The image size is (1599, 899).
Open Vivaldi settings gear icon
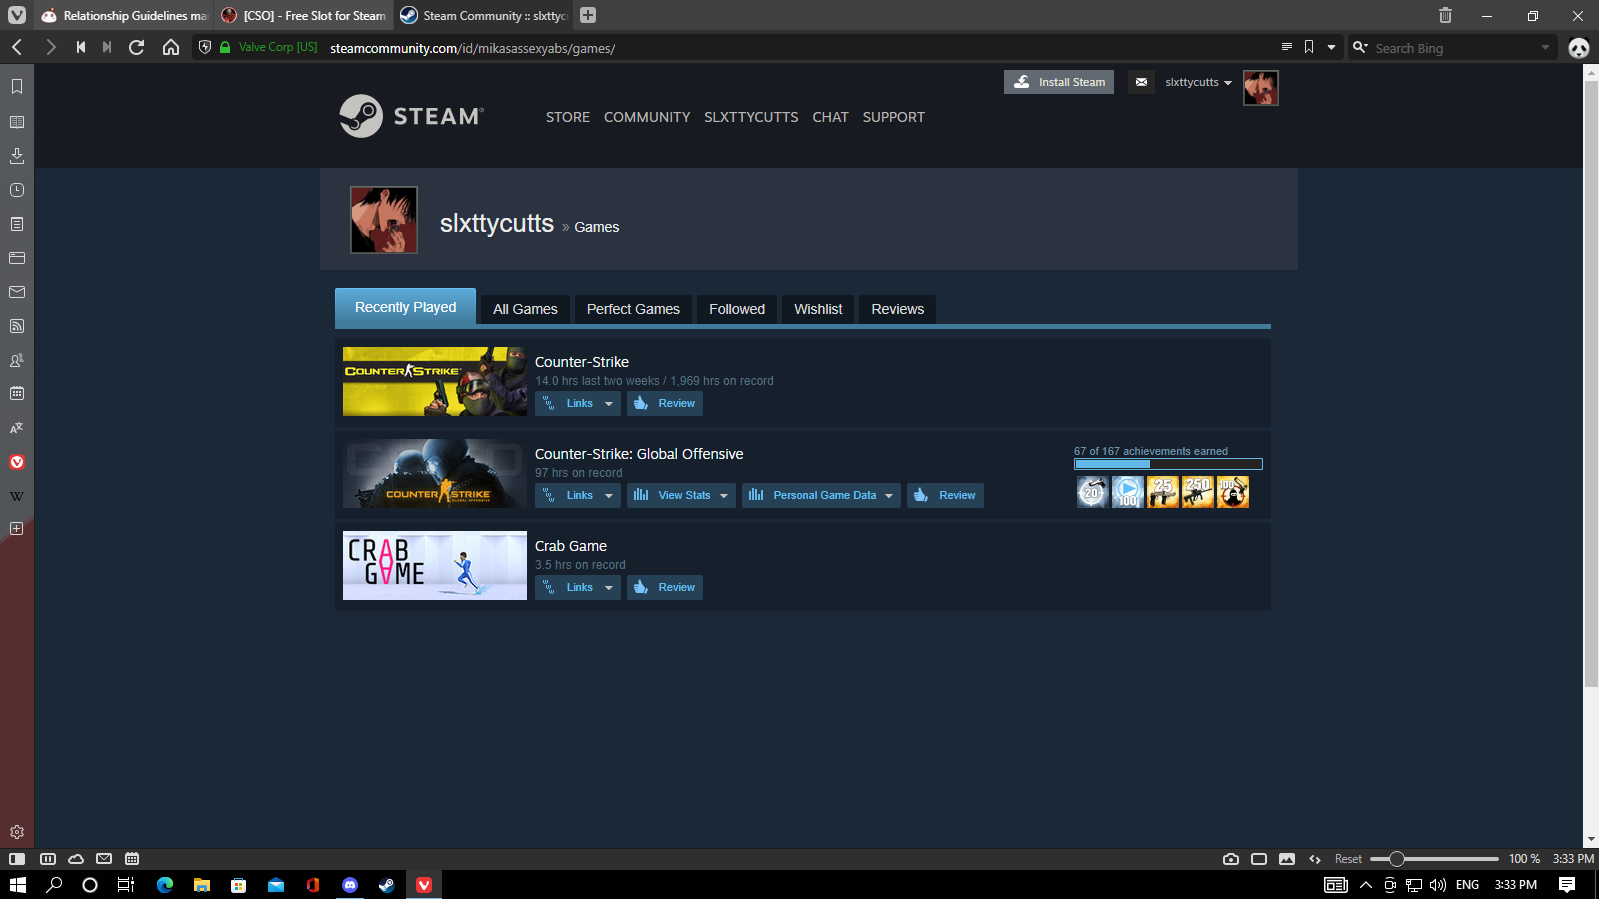[17, 832]
